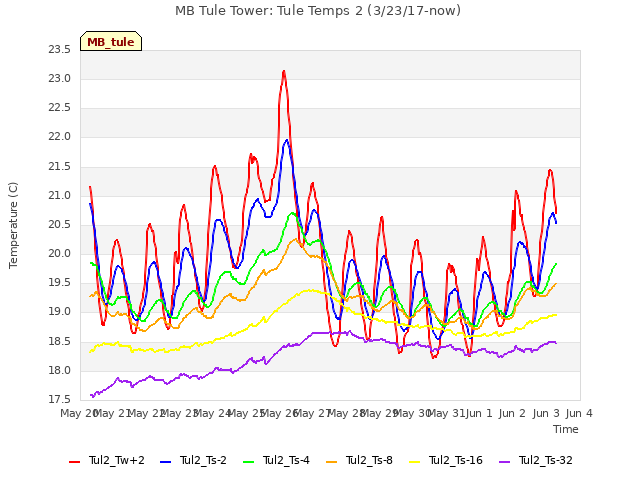
Task: Click the 21.0 y-axis tick label
Action: [x=60, y=196]
